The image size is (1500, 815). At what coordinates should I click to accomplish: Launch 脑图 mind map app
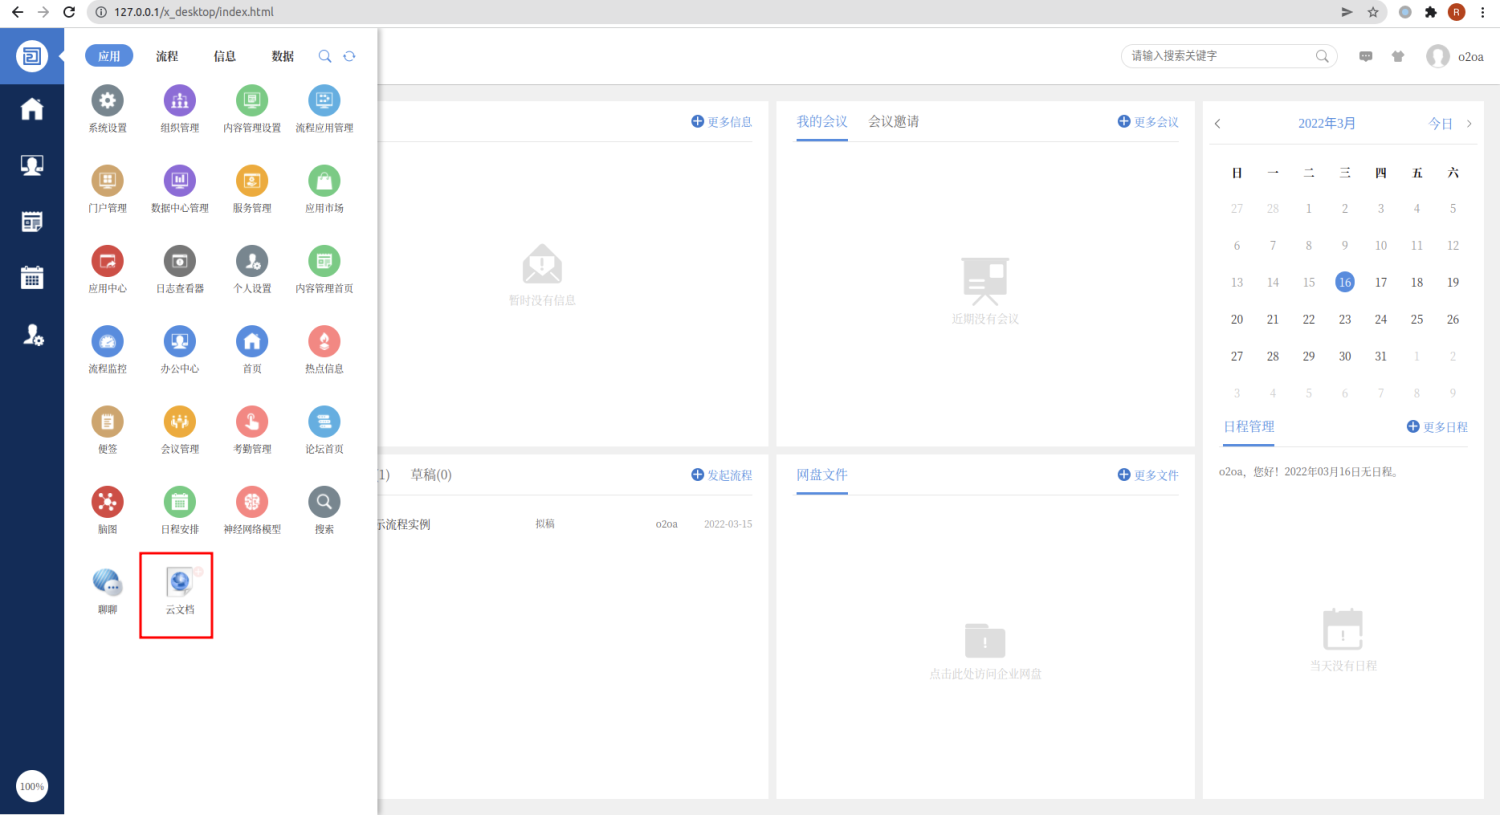107,503
